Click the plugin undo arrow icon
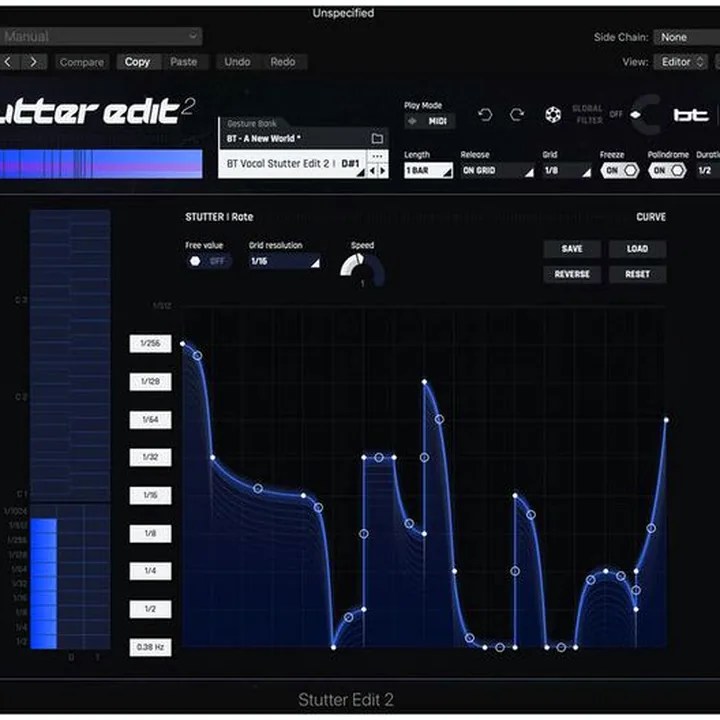This screenshot has width=720, height=720. (x=485, y=115)
